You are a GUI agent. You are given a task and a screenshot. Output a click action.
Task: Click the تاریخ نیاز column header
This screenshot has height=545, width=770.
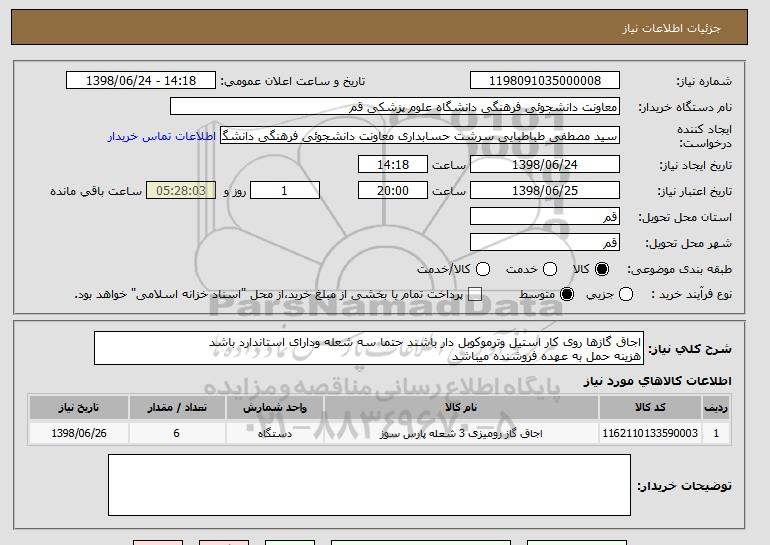(x=79, y=408)
